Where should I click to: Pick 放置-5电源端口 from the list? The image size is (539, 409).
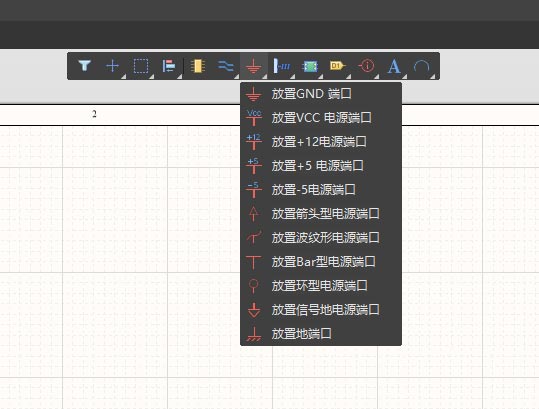(321, 190)
